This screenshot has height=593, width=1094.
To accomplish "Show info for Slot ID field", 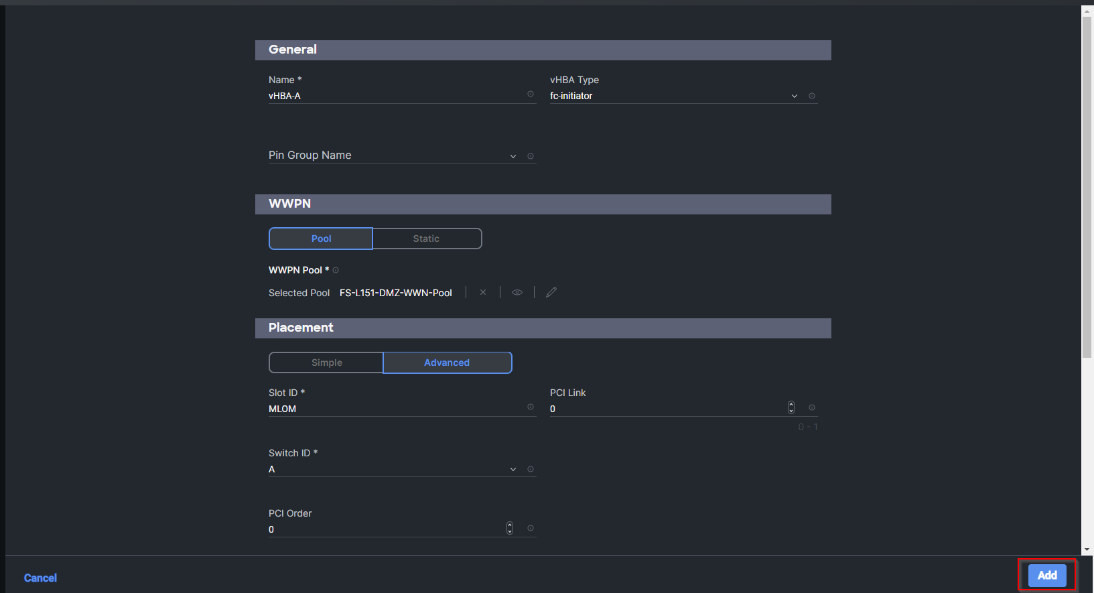I will 530,407.
